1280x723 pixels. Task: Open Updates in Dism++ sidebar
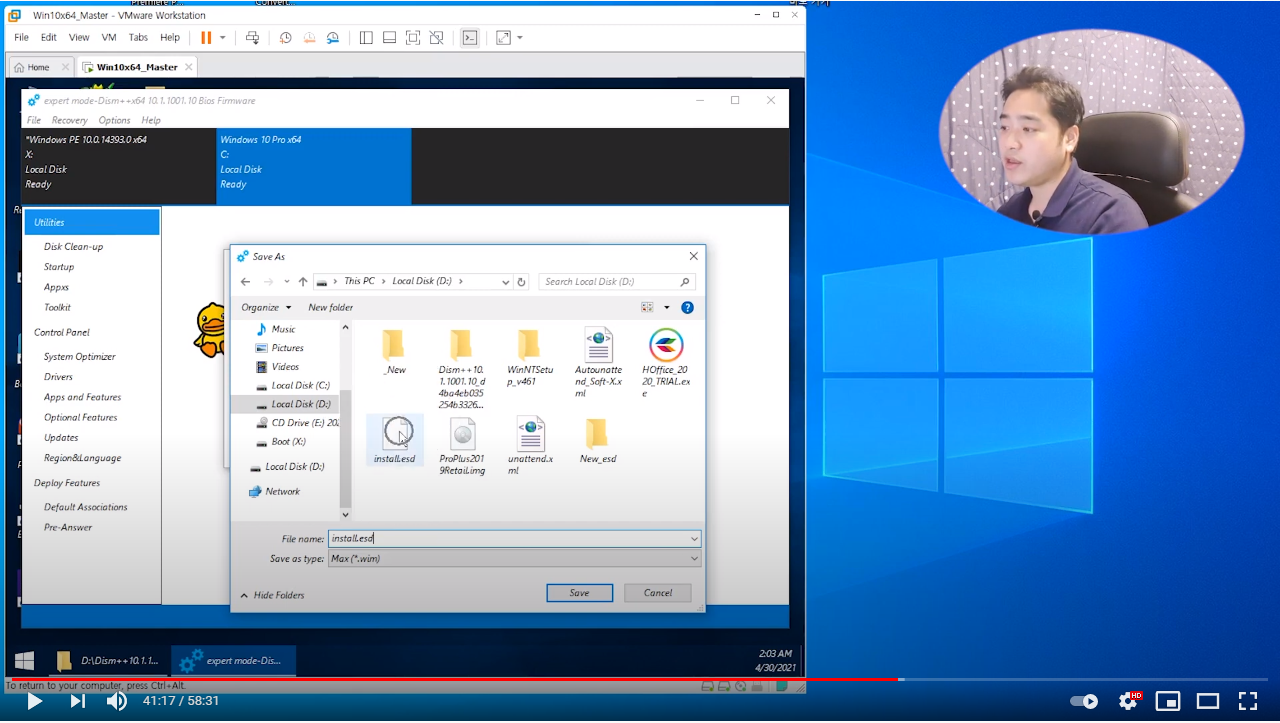(x=61, y=438)
